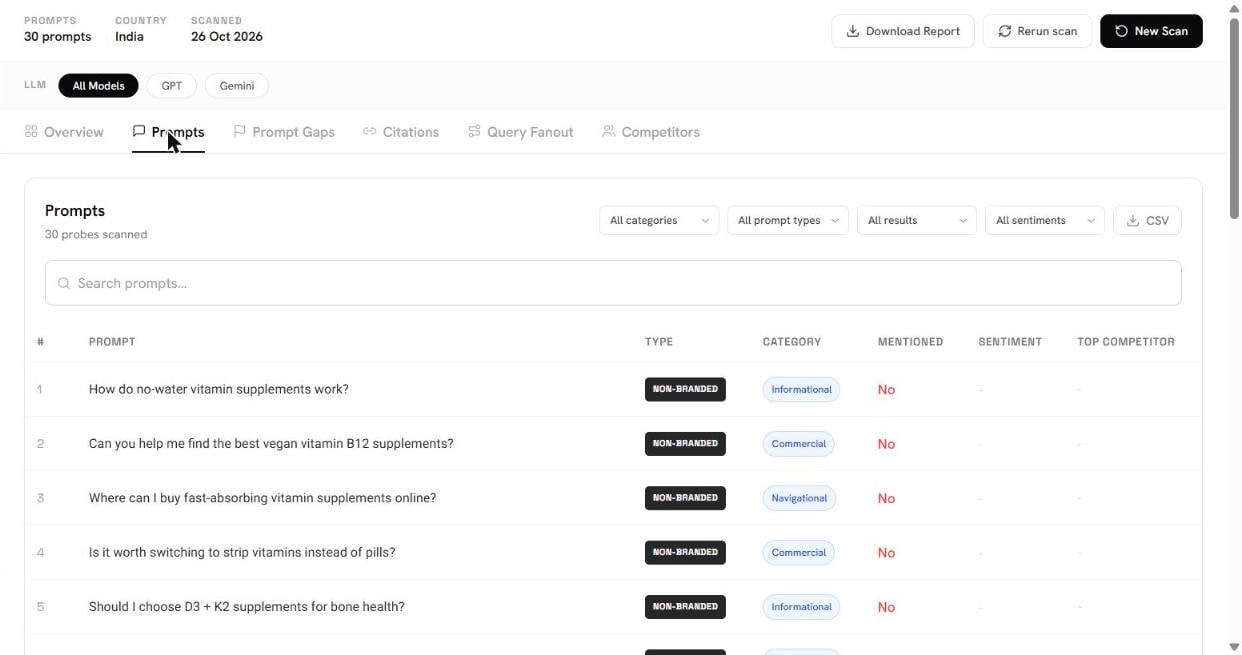Export prompts with the CSV button
Image resolution: width=1242 pixels, height=655 pixels.
[x=1147, y=220]
